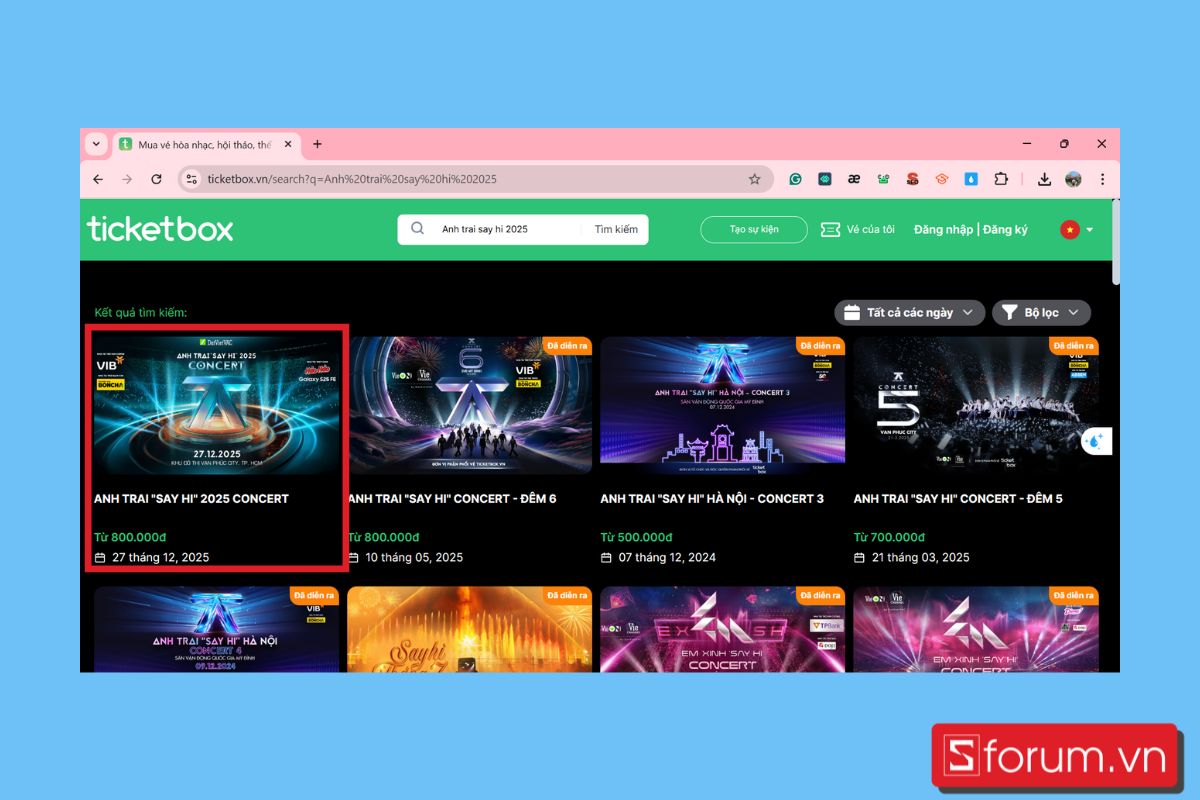Click the "Đăng ký" link

pyautogui.click(x=1005, y=229)
